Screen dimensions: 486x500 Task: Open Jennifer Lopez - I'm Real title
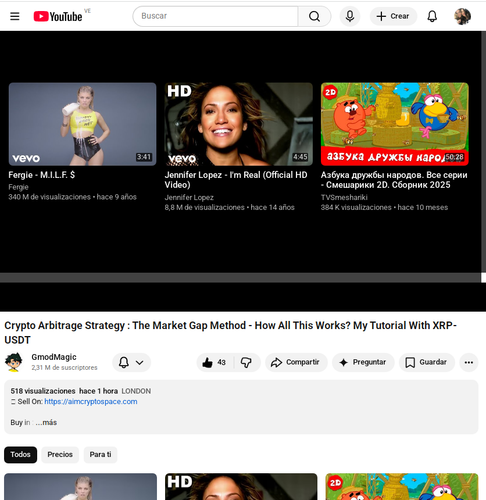tap(236, 180)
